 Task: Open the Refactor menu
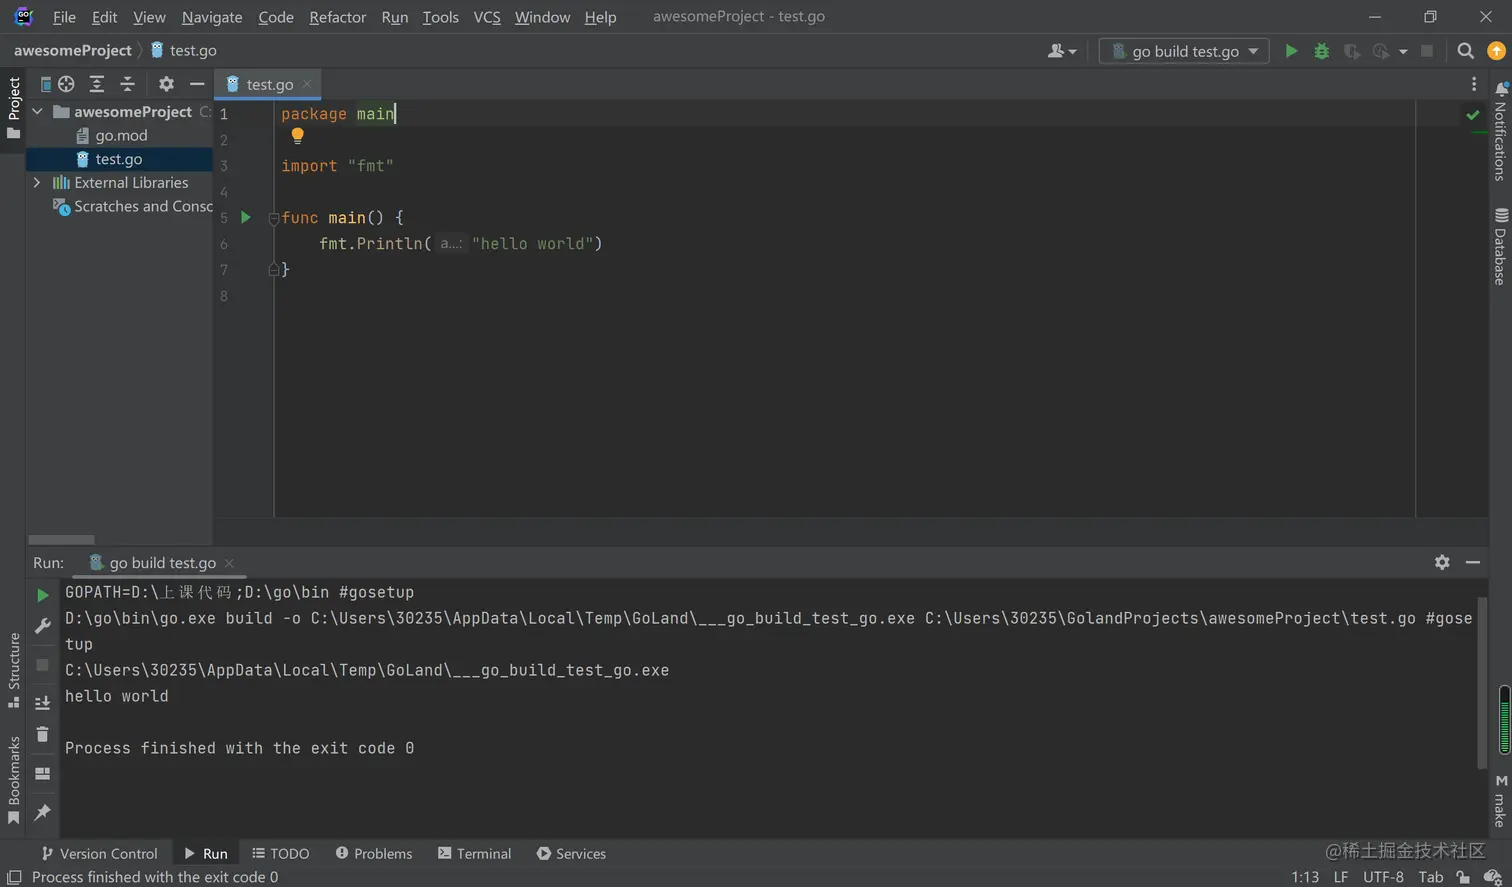pos(338,17)
